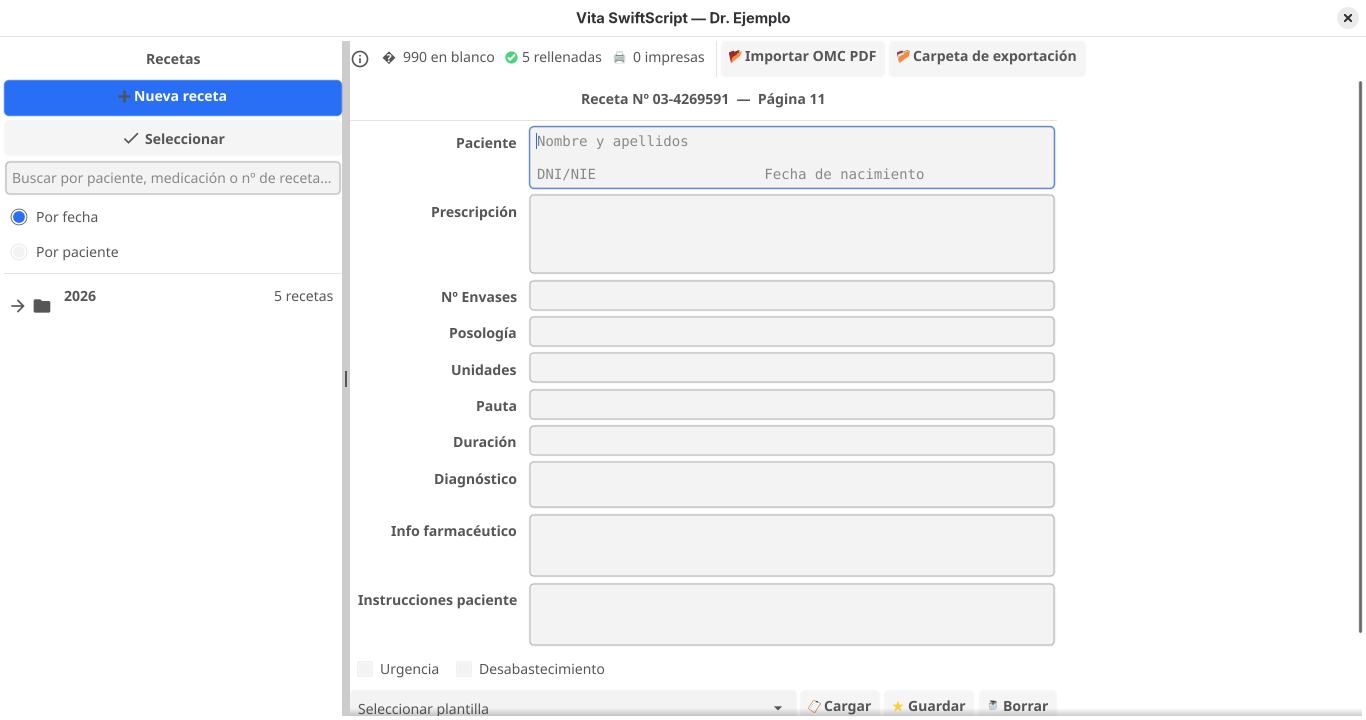Click the Instrucciones paciente text area
The height and width of the screenshot is (720, 1366).
point(791,615)
